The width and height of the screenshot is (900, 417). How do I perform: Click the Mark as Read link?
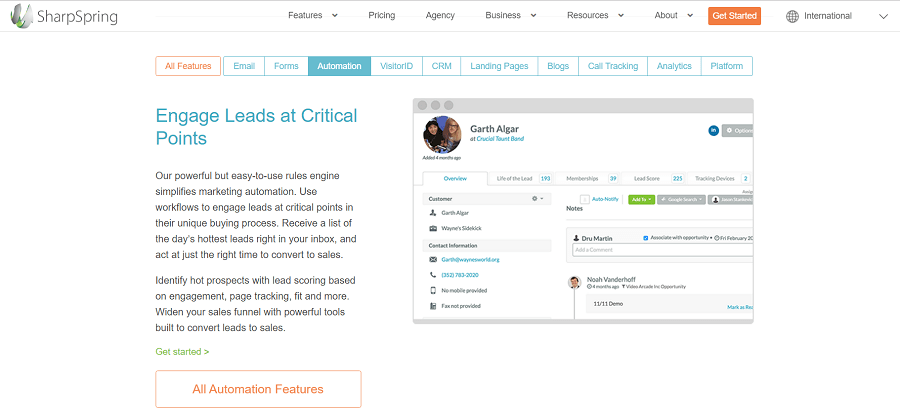(x=740, y=307)
